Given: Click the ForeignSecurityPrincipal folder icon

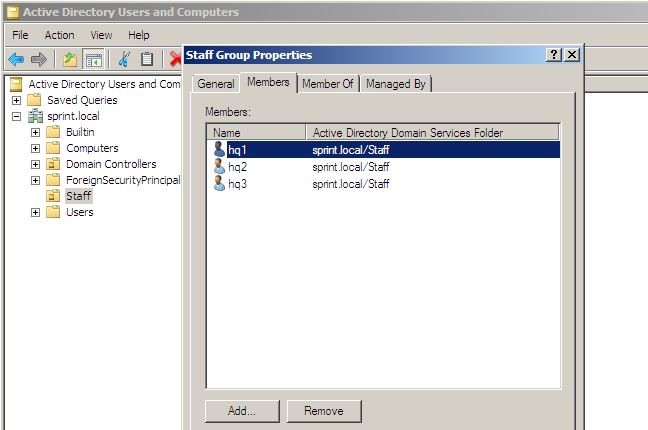Looking at the screenshot, I should [53, 179].
